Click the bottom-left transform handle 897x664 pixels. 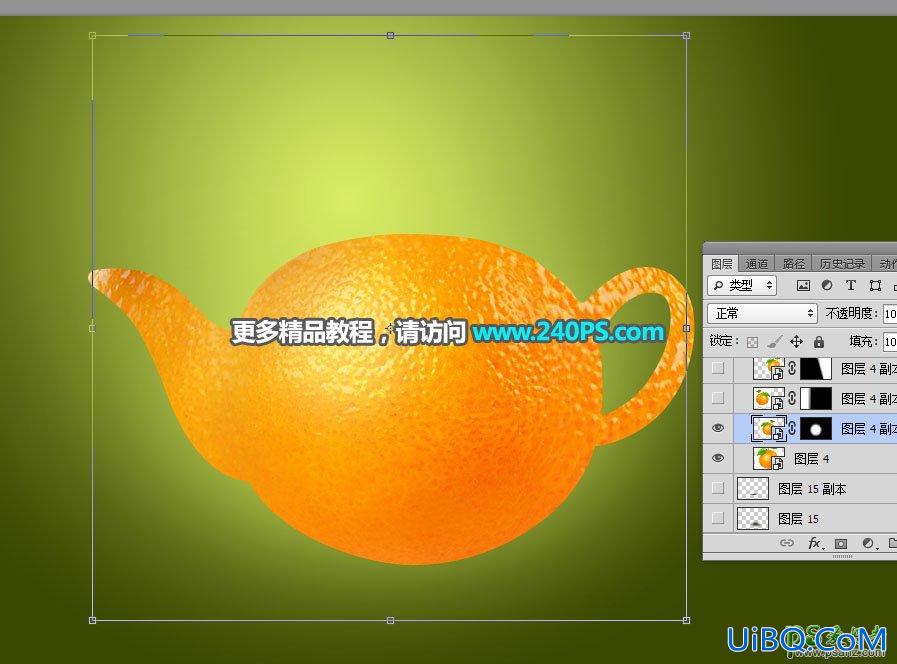(93, 620)
